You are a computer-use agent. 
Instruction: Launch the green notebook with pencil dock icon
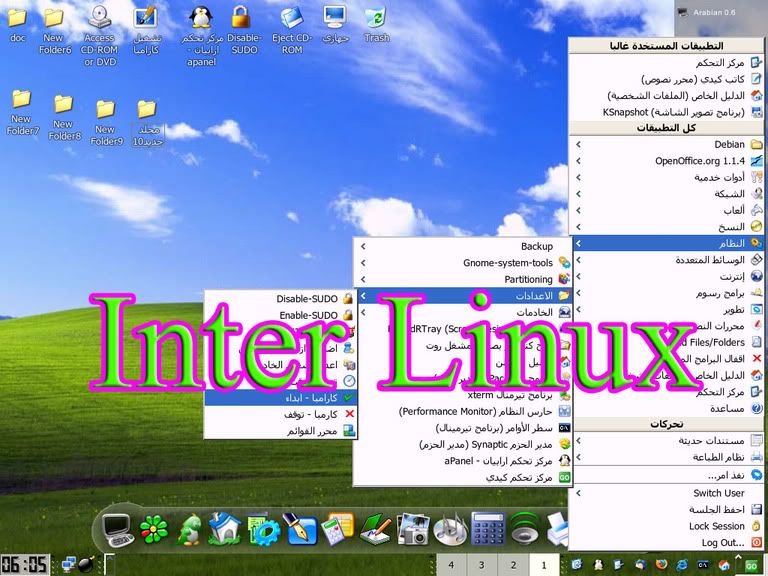[x=375, y=529]
